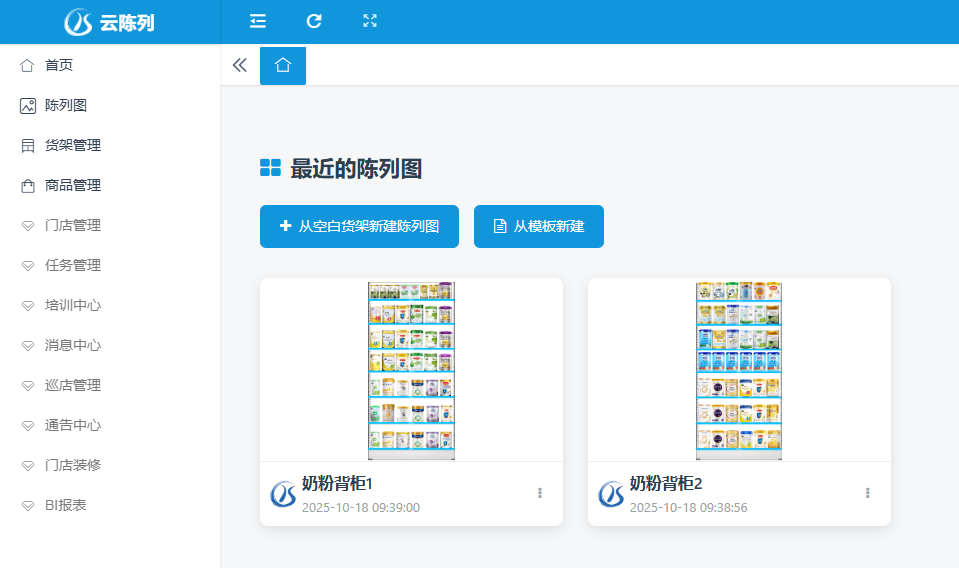
Task: Open more options for 奶粉背柜1
Action: pos(540,493)
